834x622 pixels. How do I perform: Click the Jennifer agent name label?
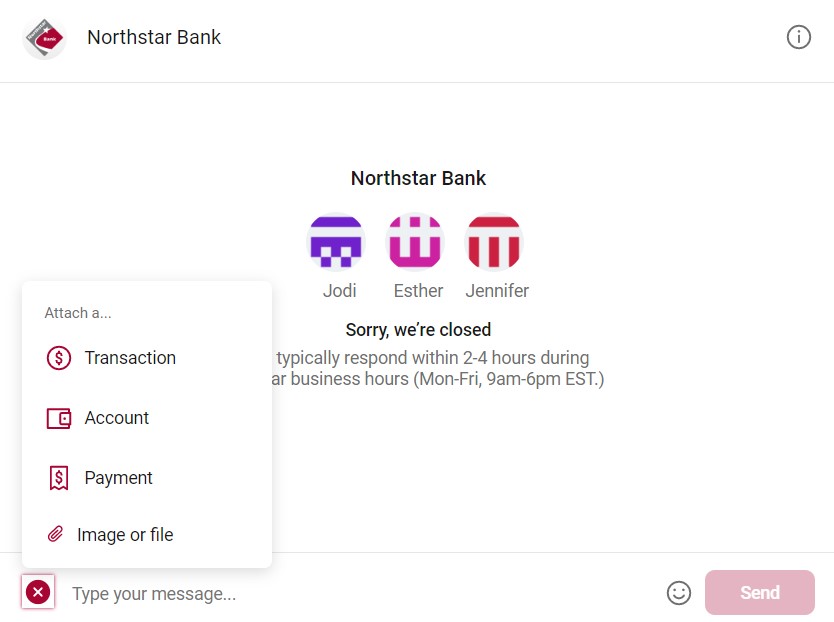(497, 291)
